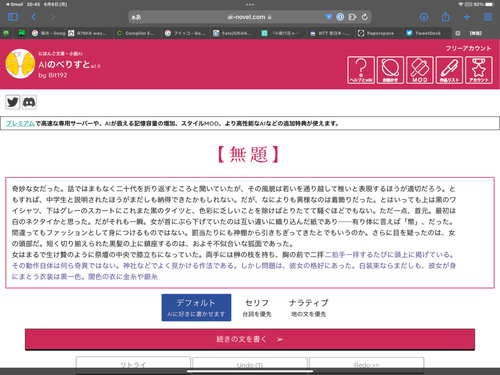Click the Undo (T) button

(x=250, y=365)
